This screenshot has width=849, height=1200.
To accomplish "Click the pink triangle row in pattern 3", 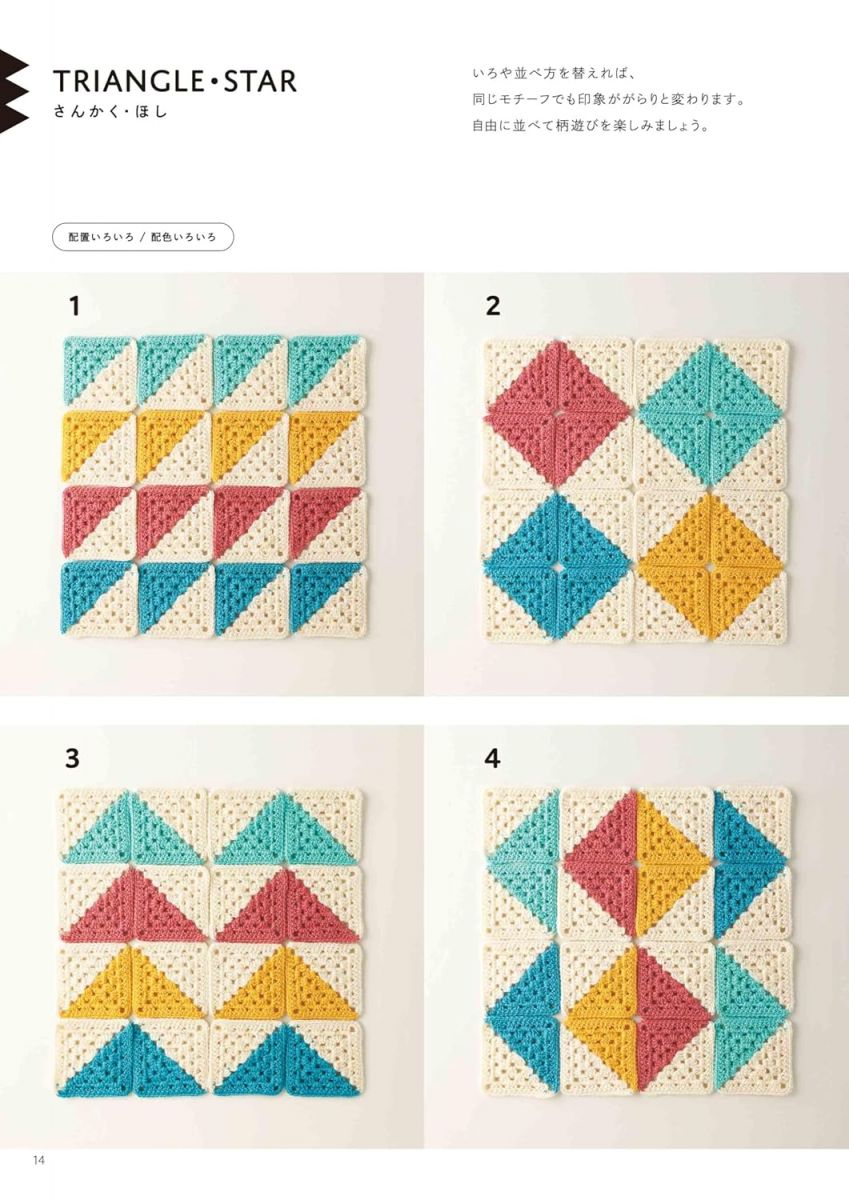I will (211, 905).
